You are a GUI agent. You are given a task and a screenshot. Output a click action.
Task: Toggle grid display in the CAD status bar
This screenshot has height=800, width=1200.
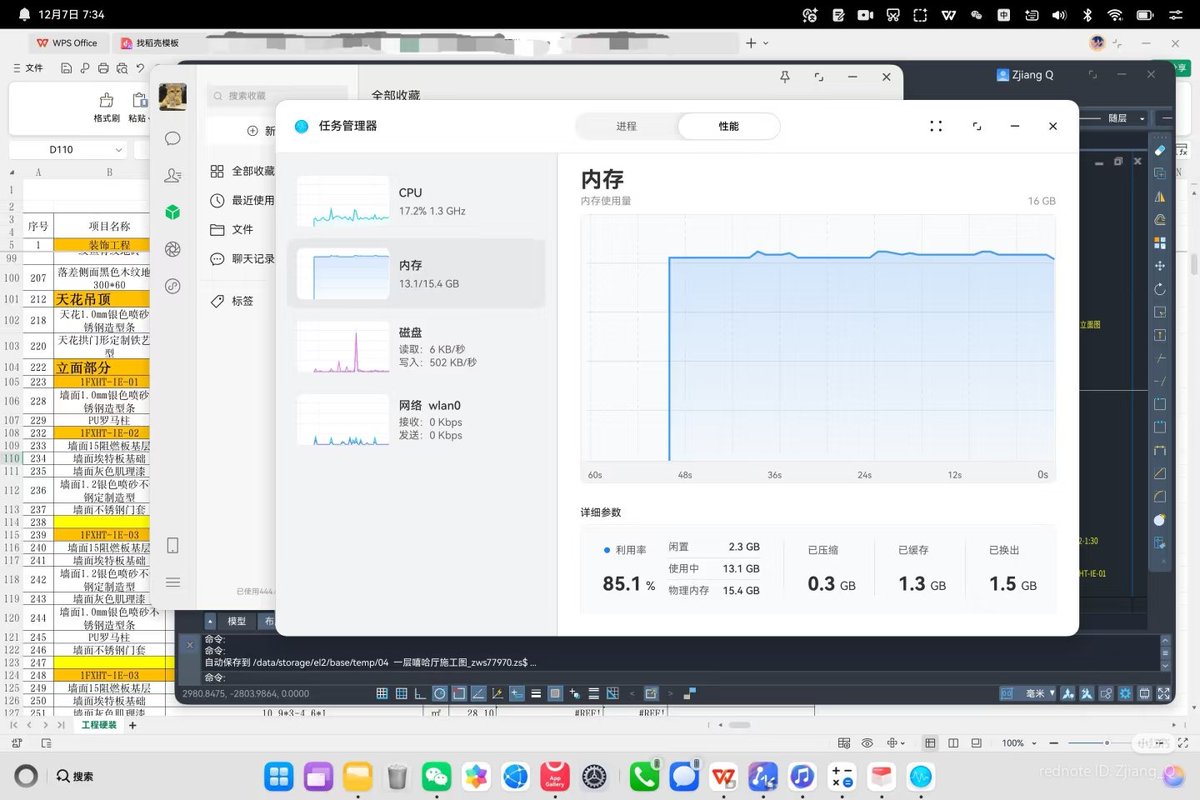(x=401, y=693)
